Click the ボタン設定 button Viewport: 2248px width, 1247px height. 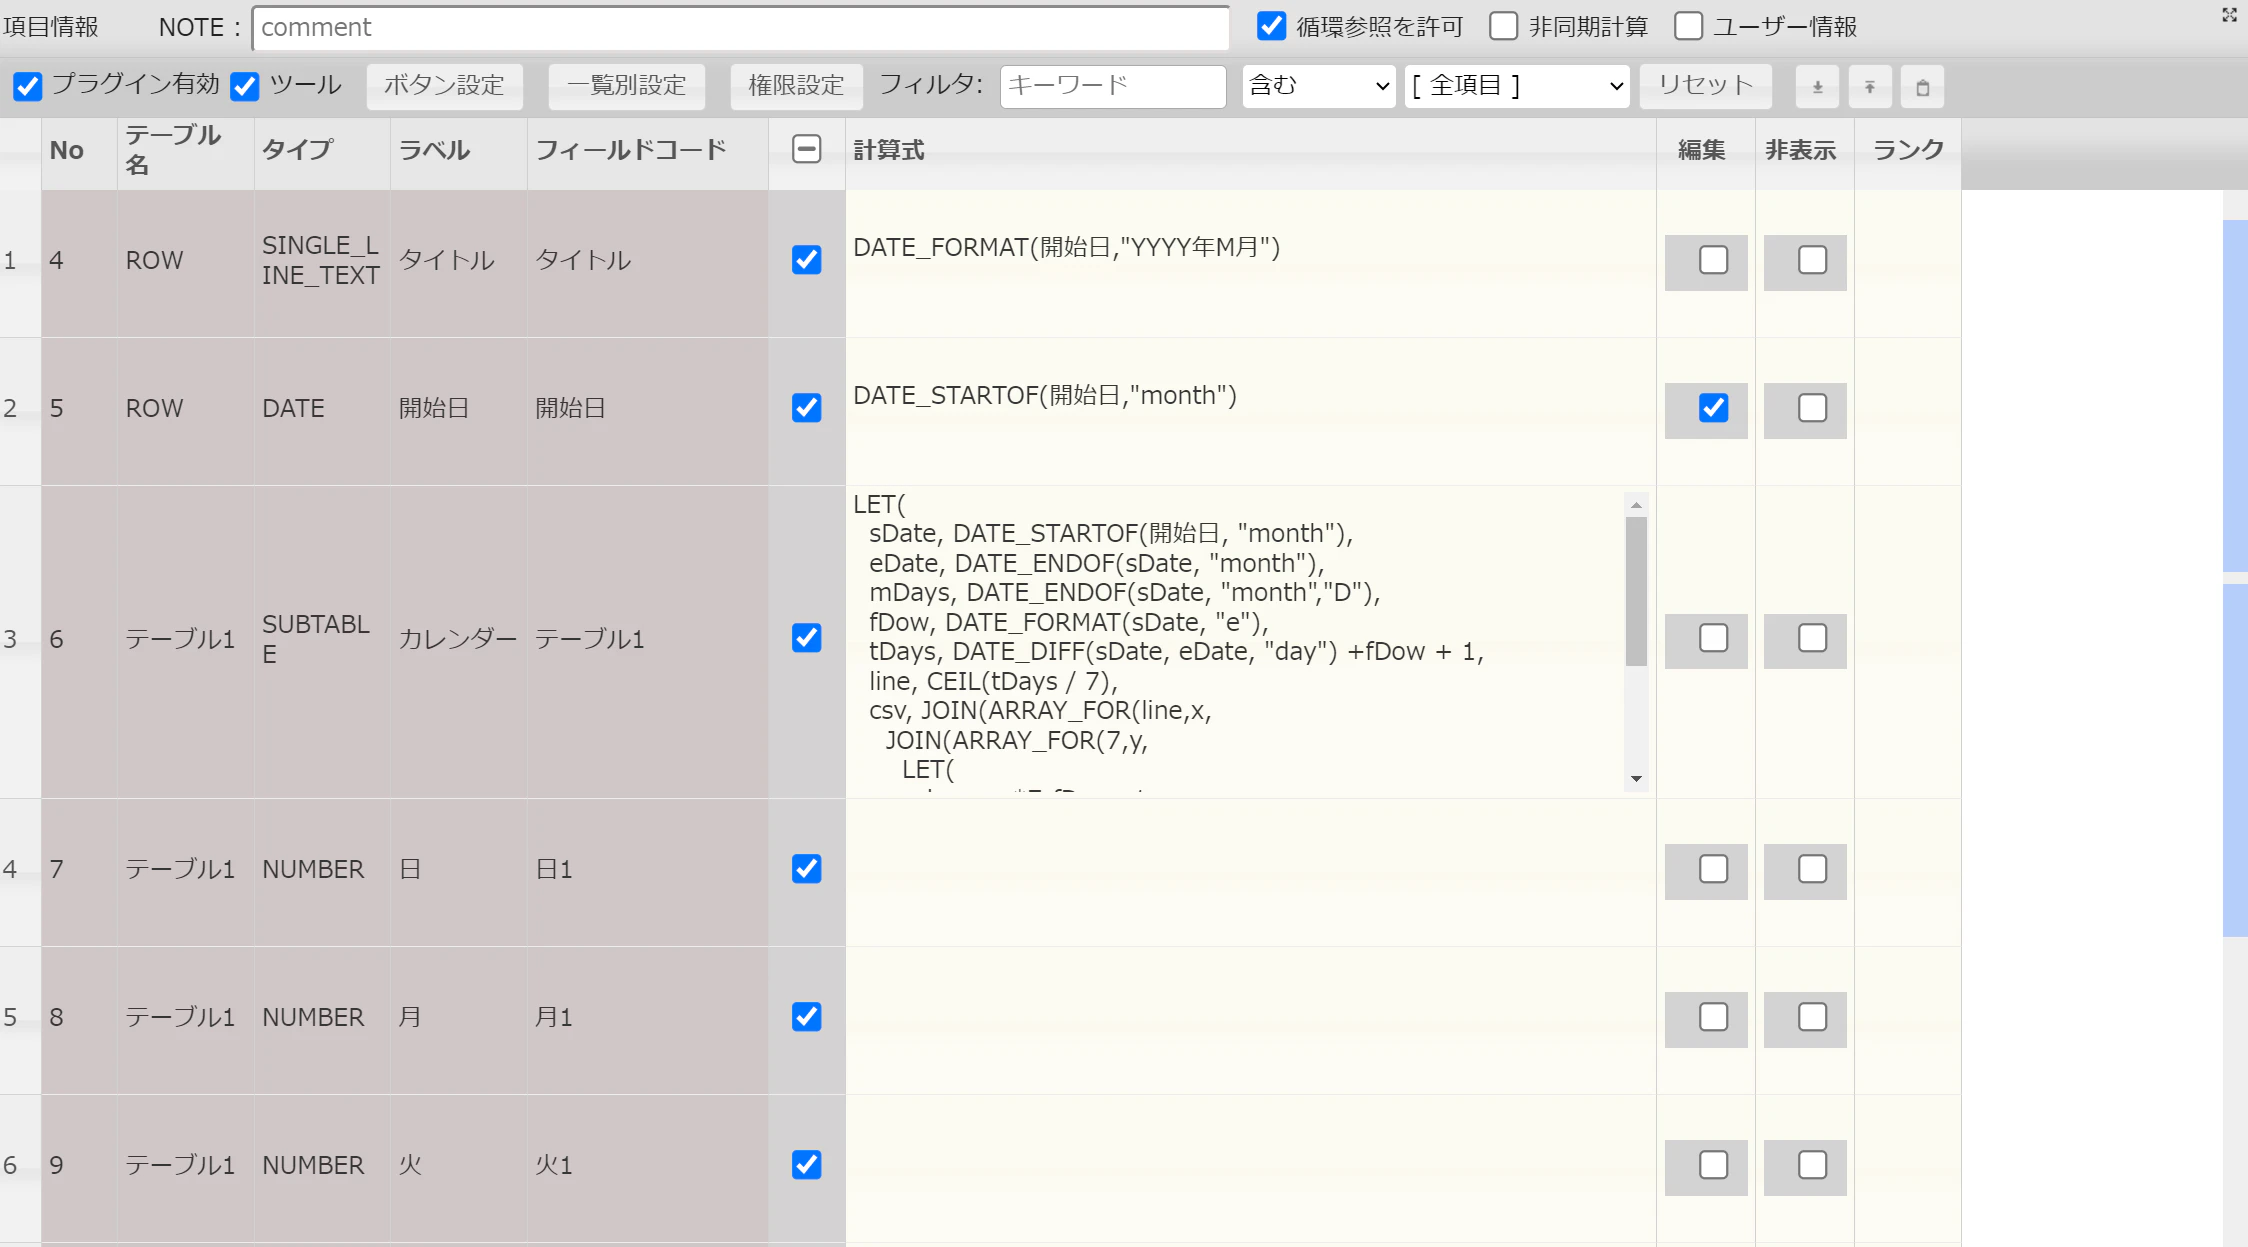pyautogui.click(x=445, y=86)
